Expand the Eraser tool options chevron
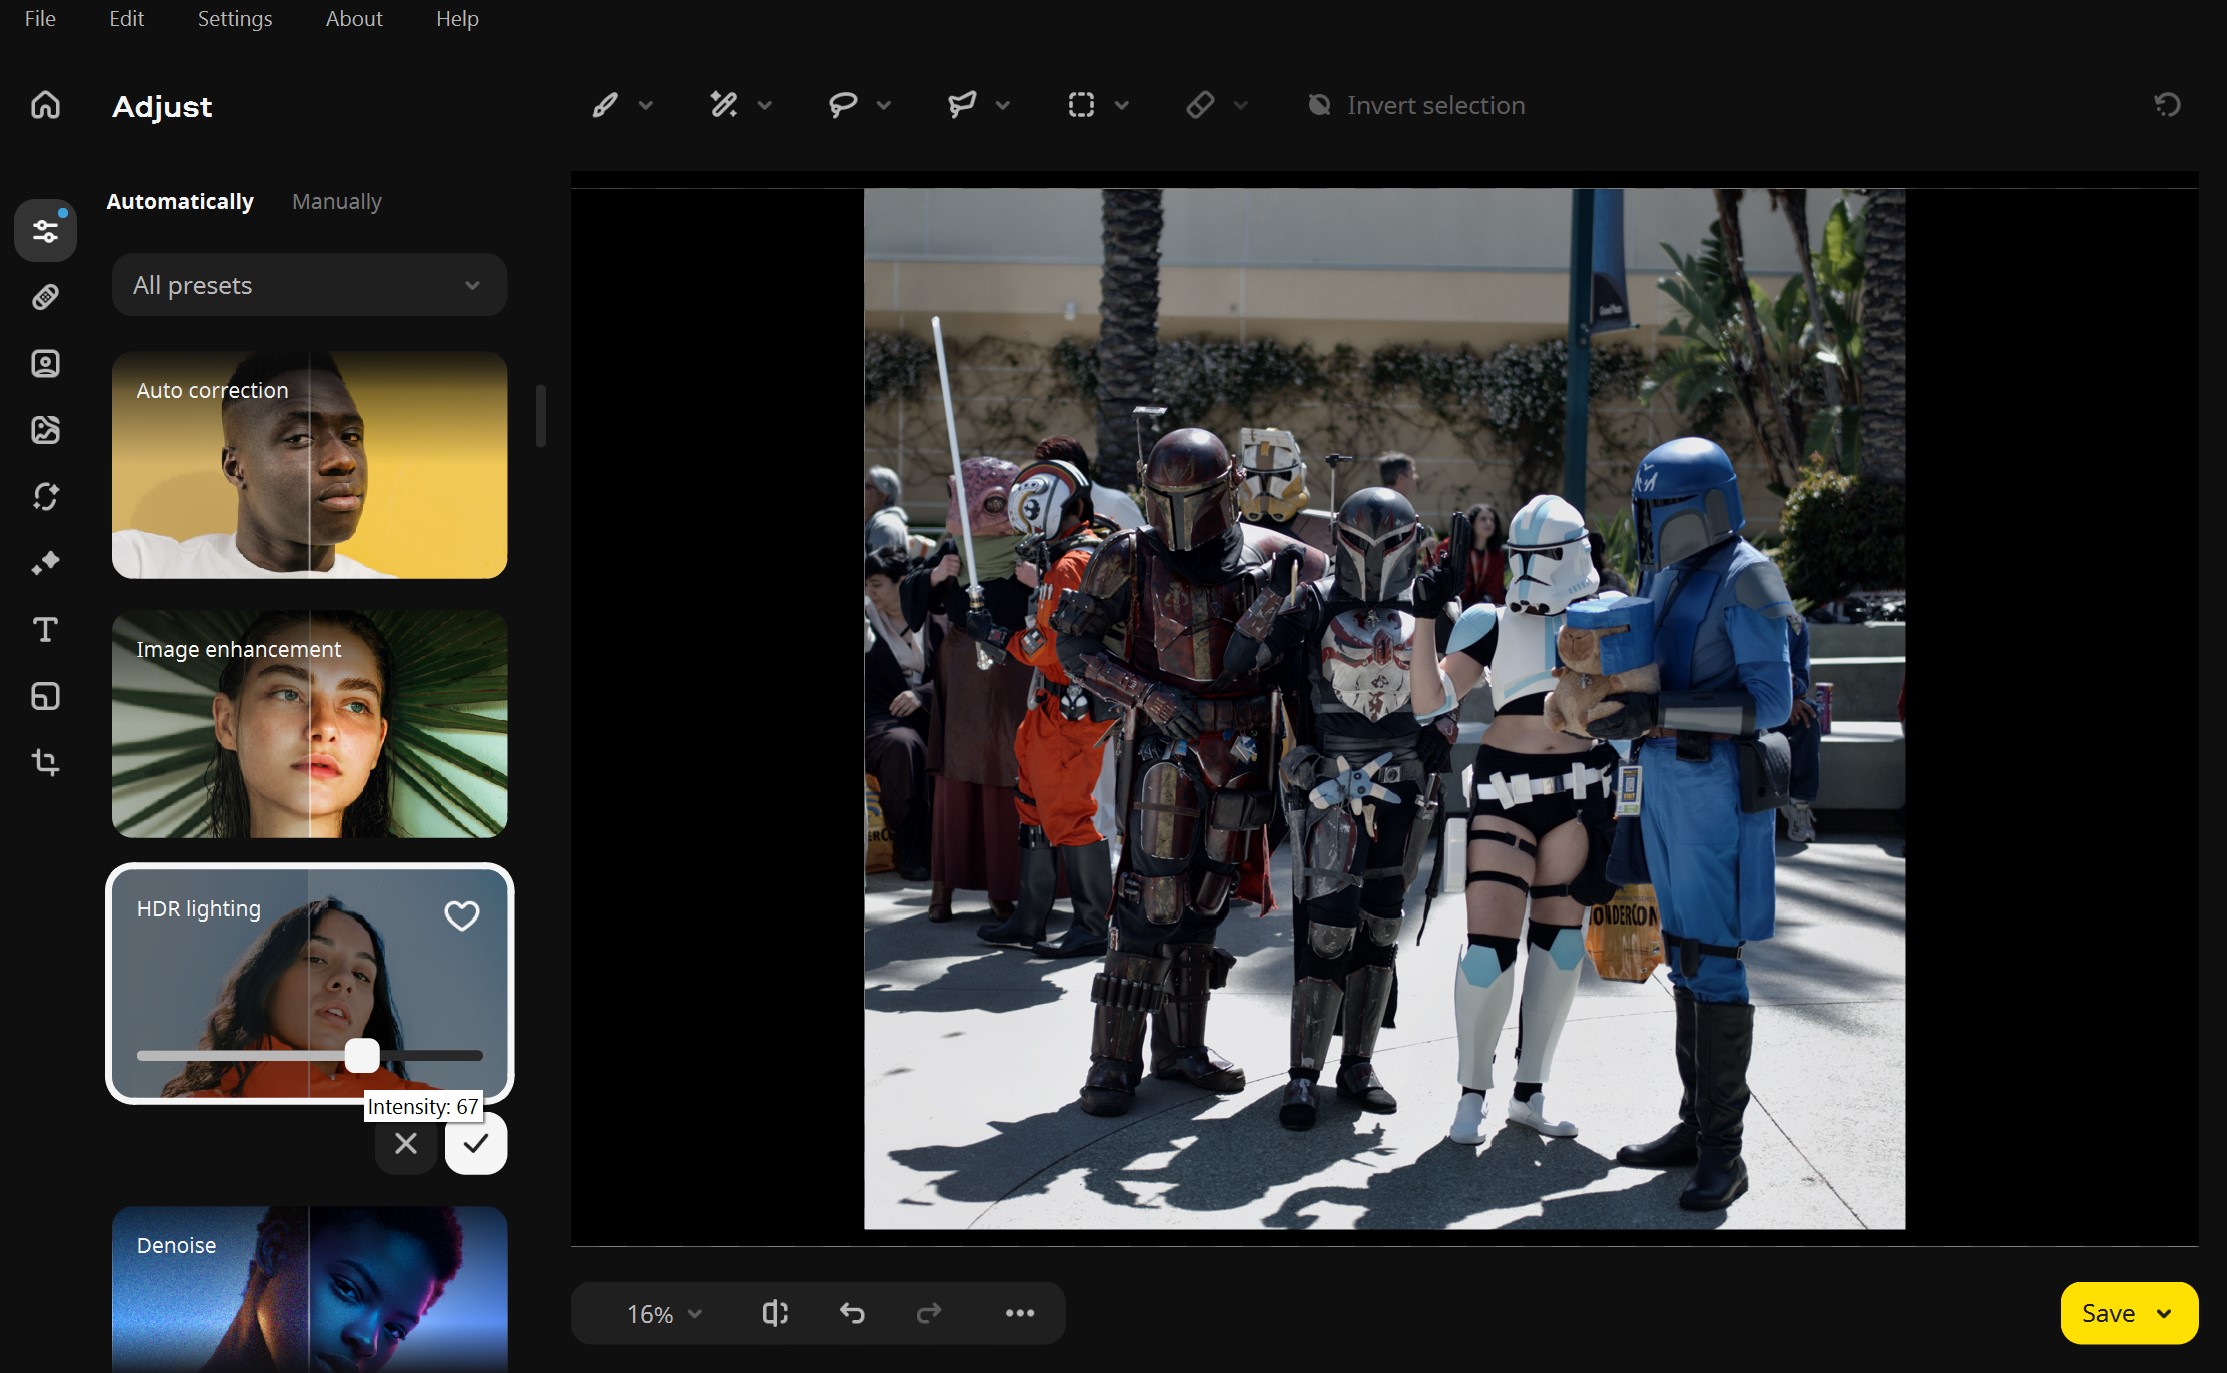Viewport: 2227px width, 1373px height. (1241, 105)
